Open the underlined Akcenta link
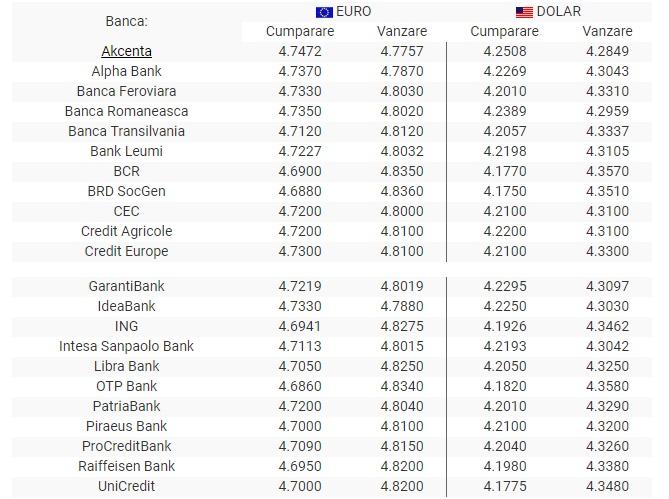 coord(126,51)
